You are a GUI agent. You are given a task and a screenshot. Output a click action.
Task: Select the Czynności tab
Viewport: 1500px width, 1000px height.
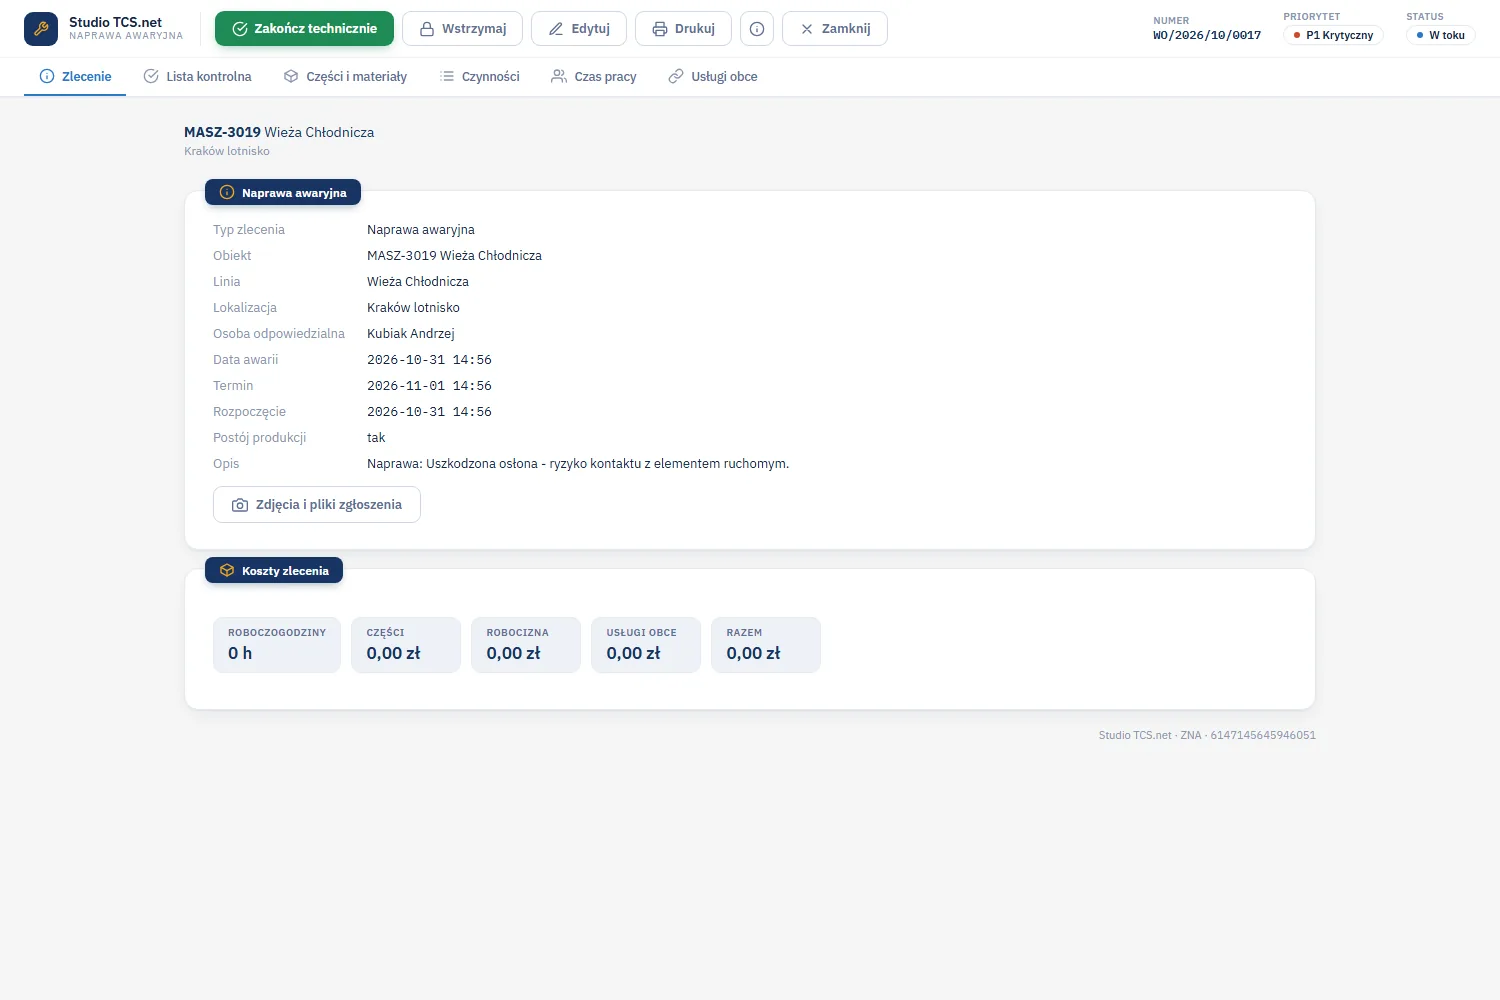[480, 77]
